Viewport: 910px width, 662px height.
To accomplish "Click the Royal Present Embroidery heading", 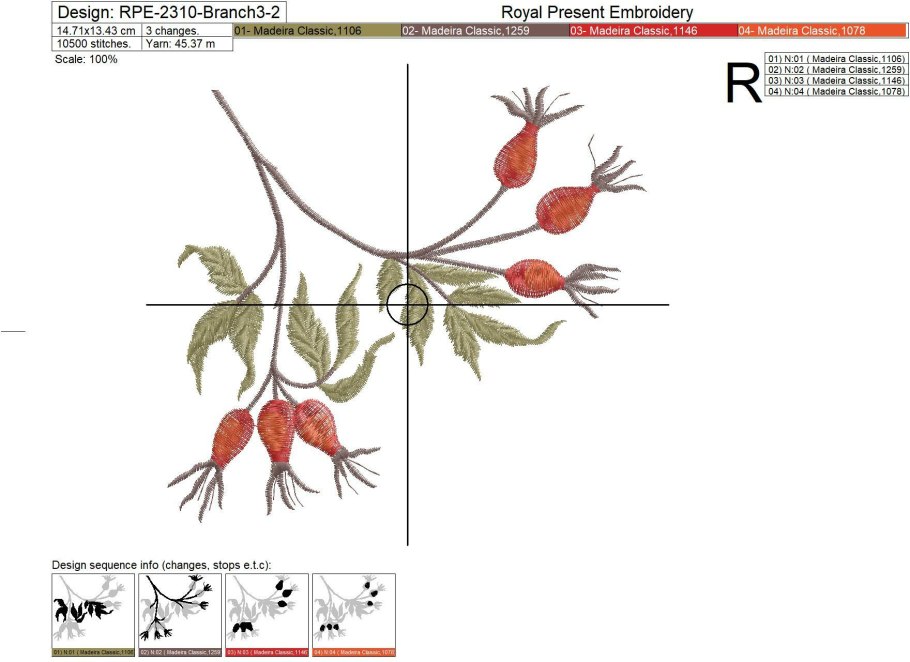I will pos(597,13).
